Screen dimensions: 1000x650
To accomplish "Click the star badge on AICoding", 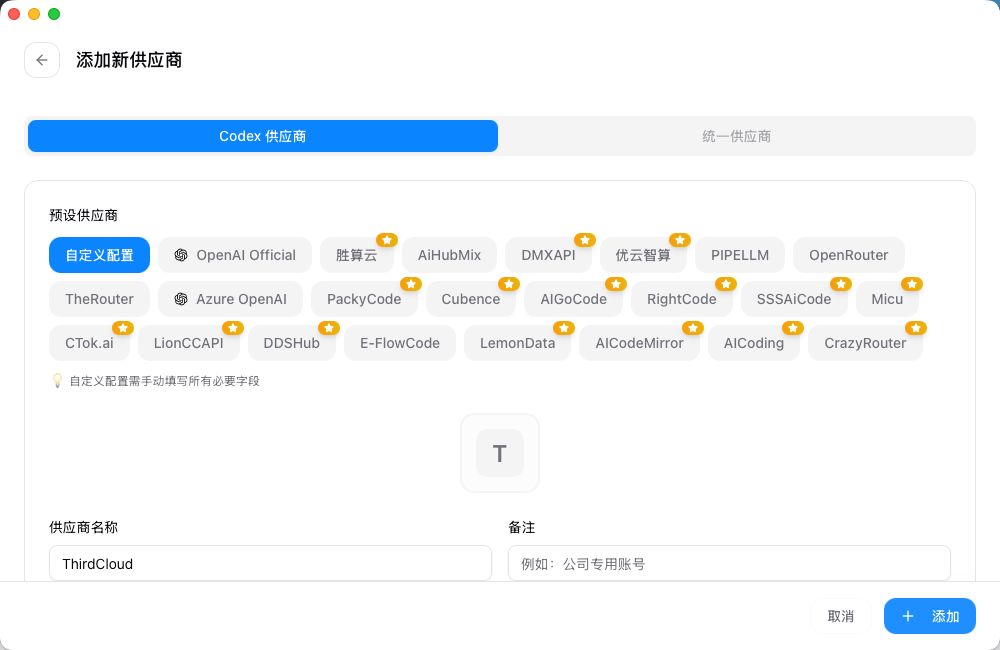I will (x=793, y=328).
